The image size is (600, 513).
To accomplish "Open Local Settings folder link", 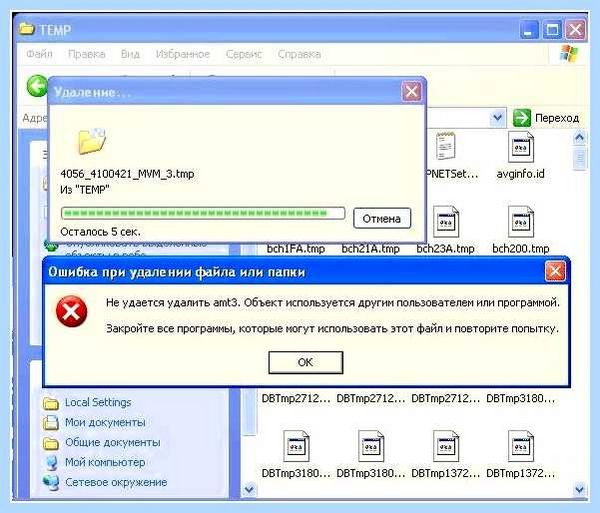I will point(98,402).
